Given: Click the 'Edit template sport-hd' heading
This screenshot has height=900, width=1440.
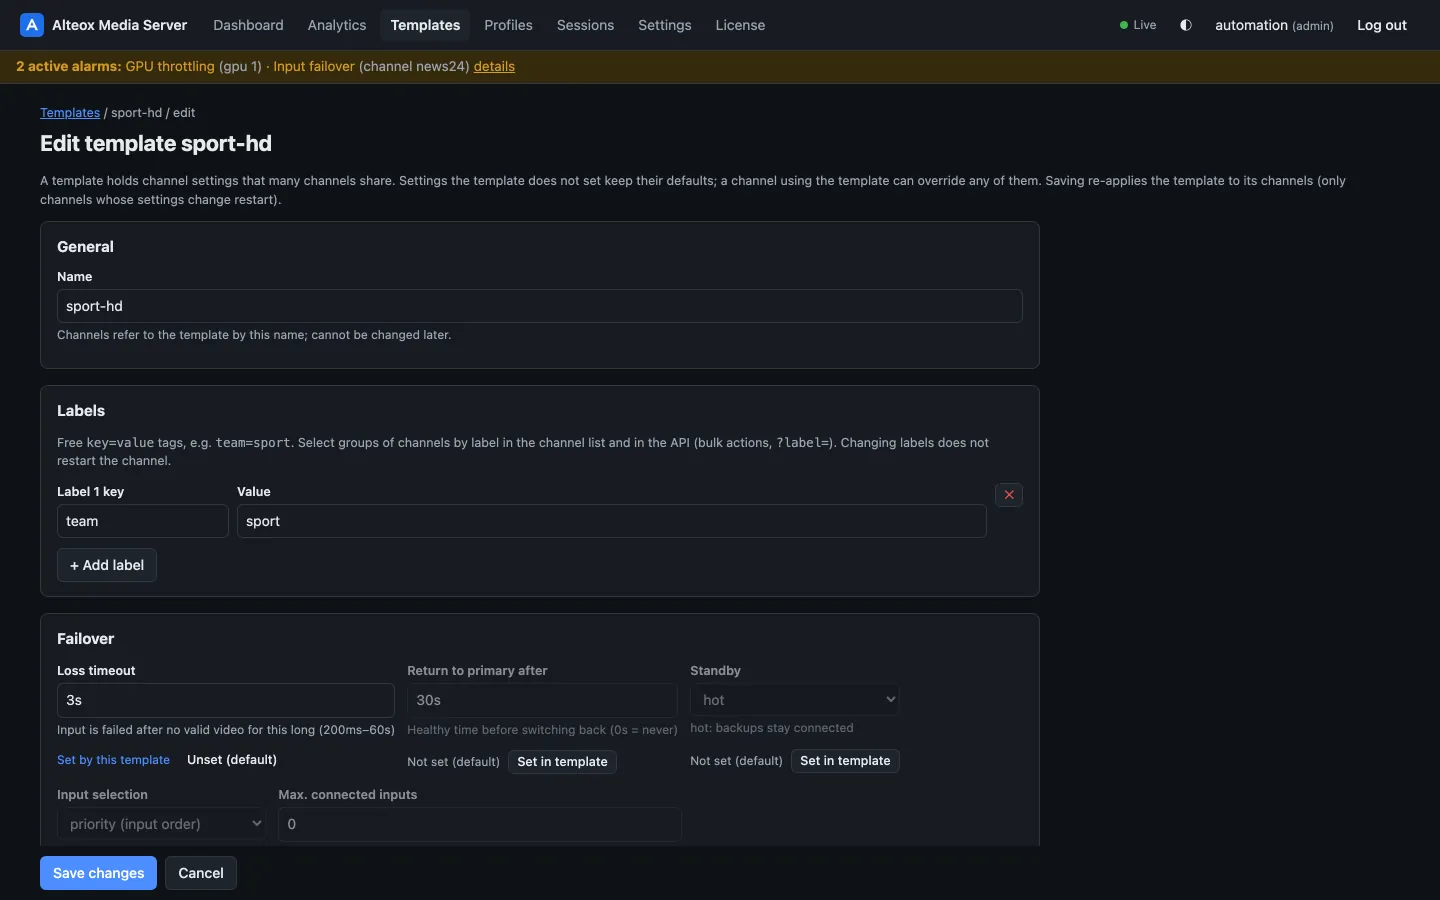Looking at the screenshot, I should (x=156, y=143).
